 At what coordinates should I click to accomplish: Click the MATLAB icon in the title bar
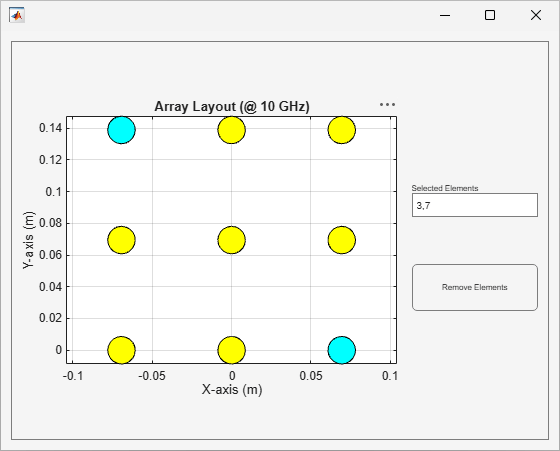(x=17, y=15)
